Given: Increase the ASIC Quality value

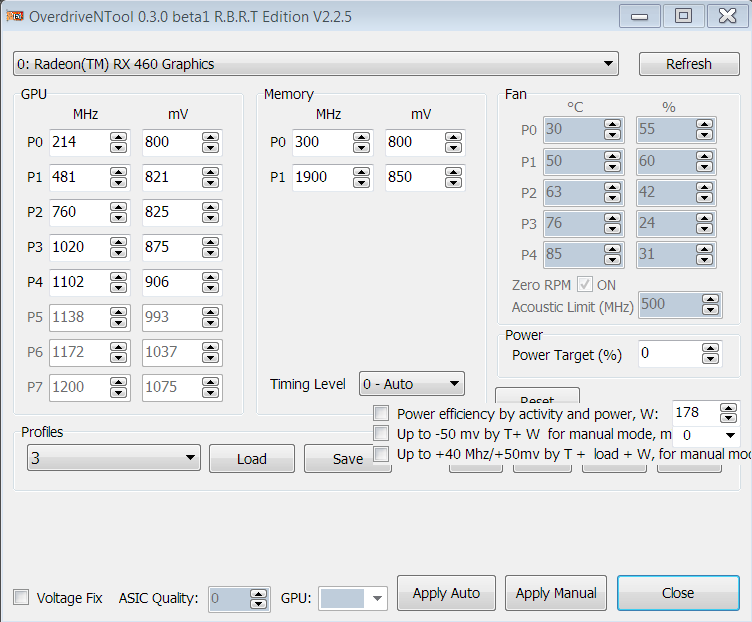Looking at the screenshot, I should [x=258, y=594].
